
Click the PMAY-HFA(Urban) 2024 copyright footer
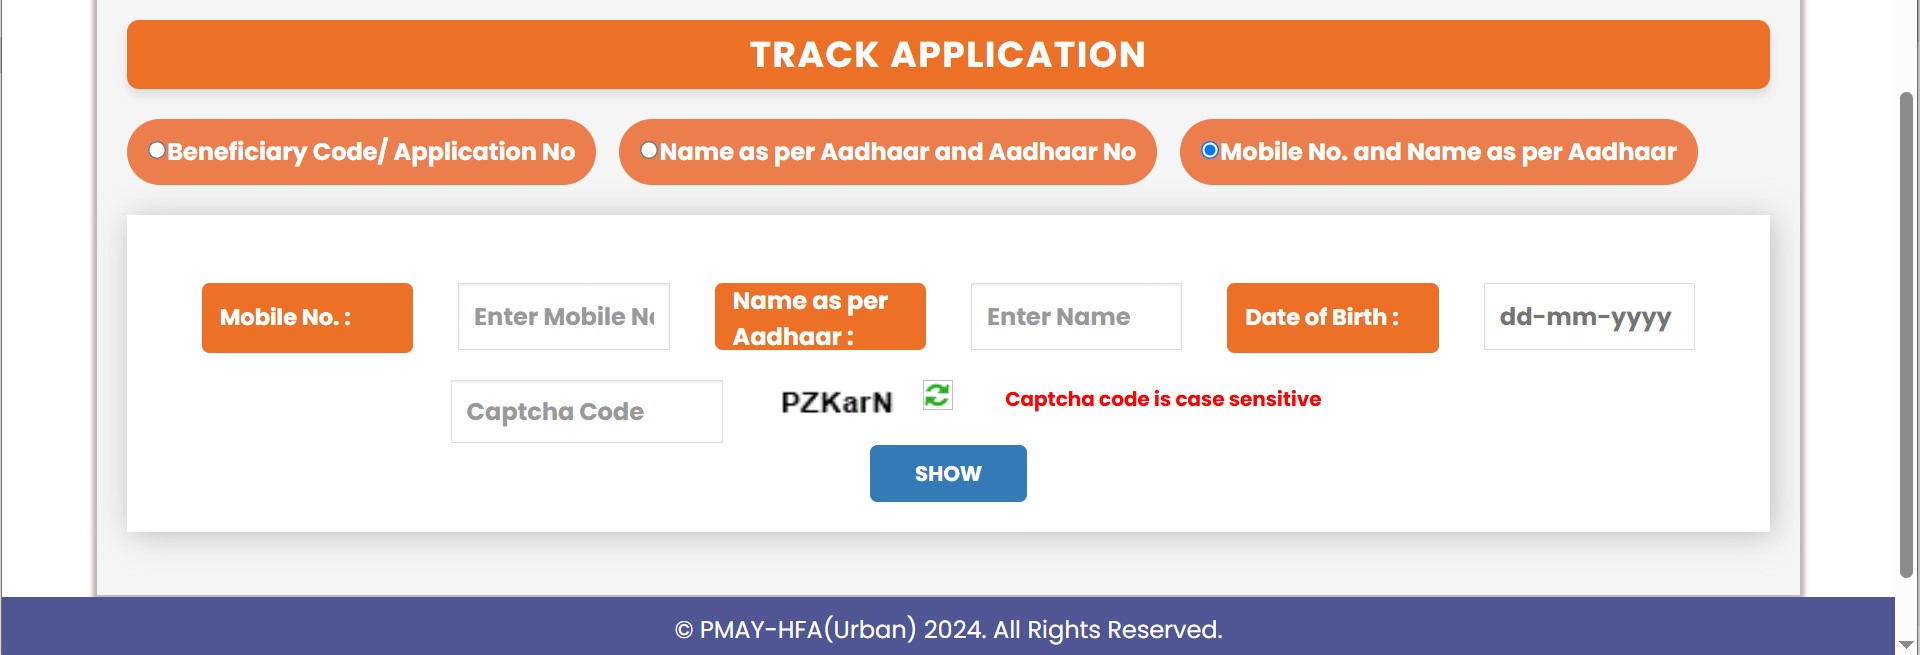[x=948, y=629]
